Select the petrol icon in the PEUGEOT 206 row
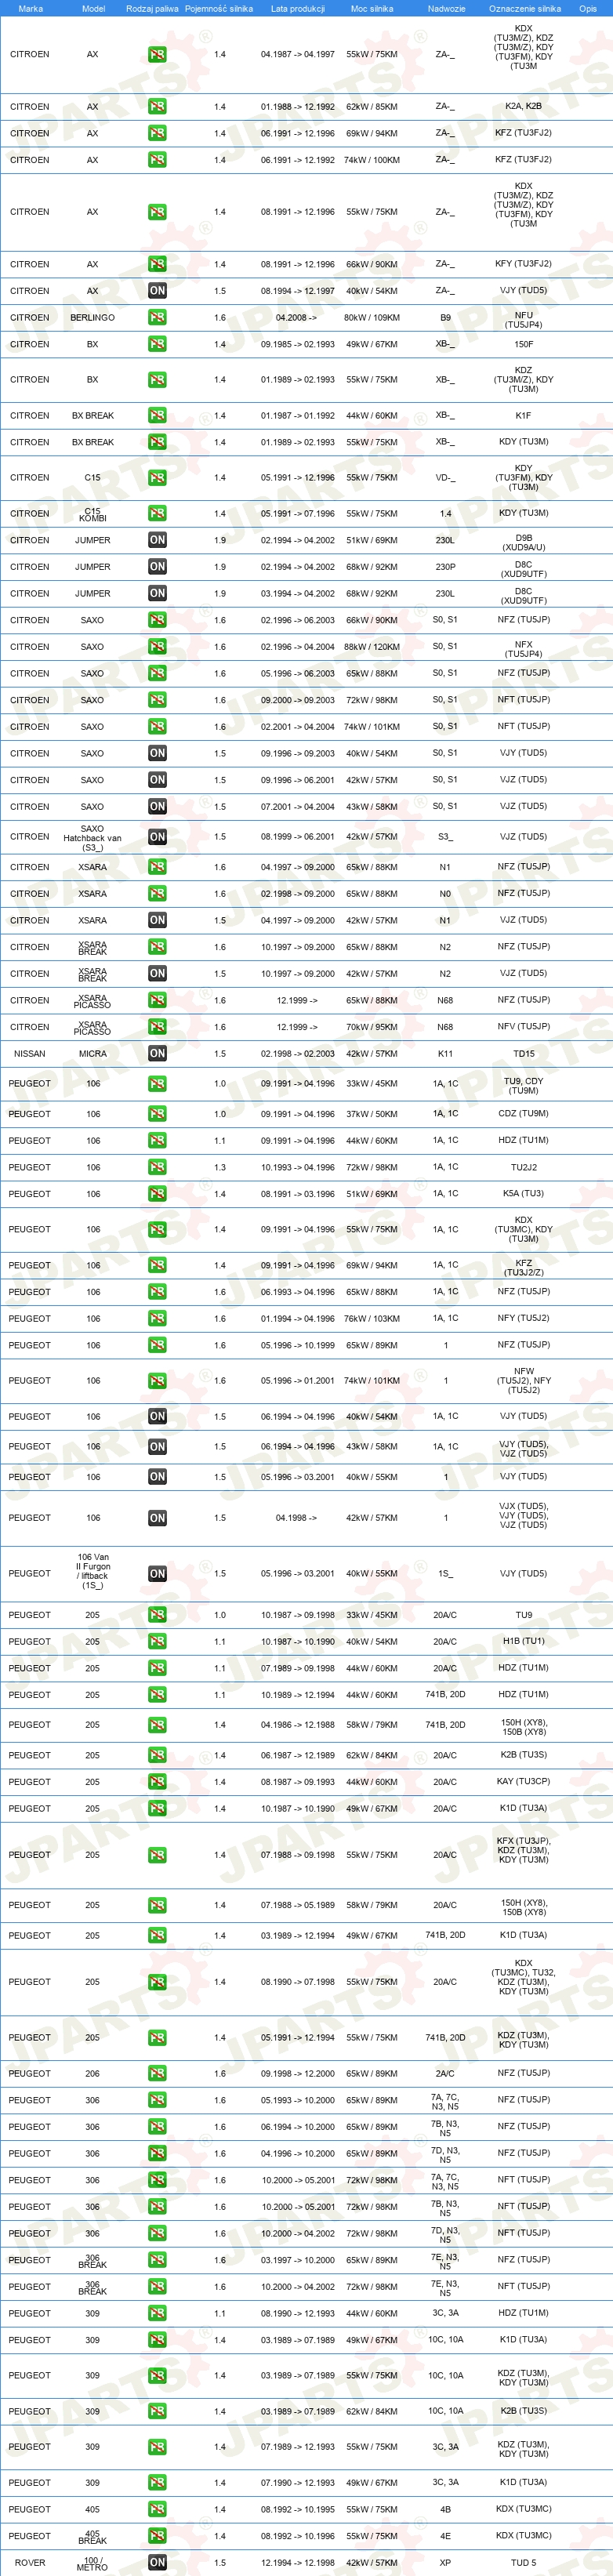Viewport: 613px width, 2576px height. (x=157, y=2073)
